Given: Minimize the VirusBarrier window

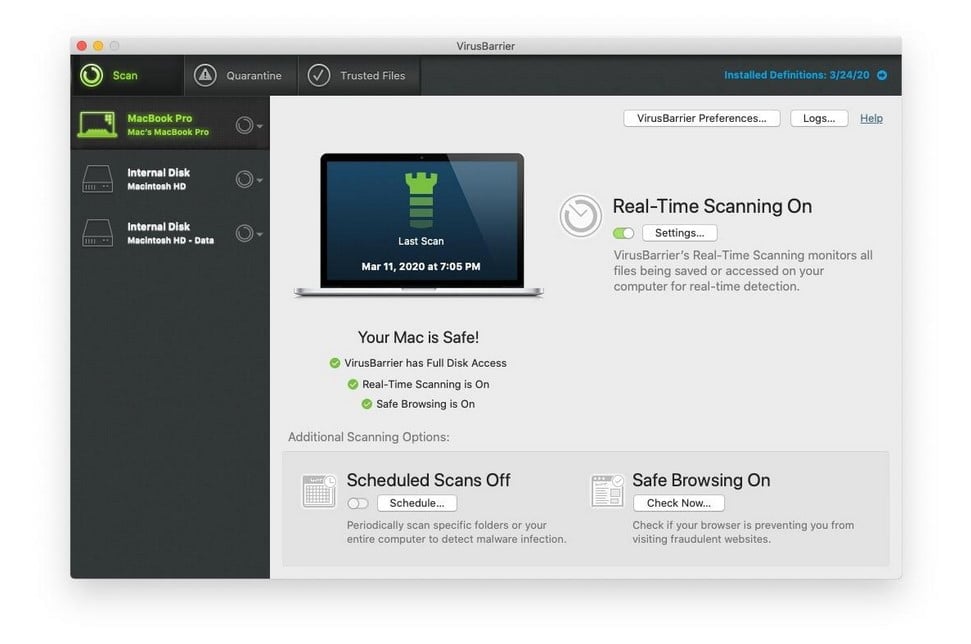Looking at the screenshot, I should (98, 46).
